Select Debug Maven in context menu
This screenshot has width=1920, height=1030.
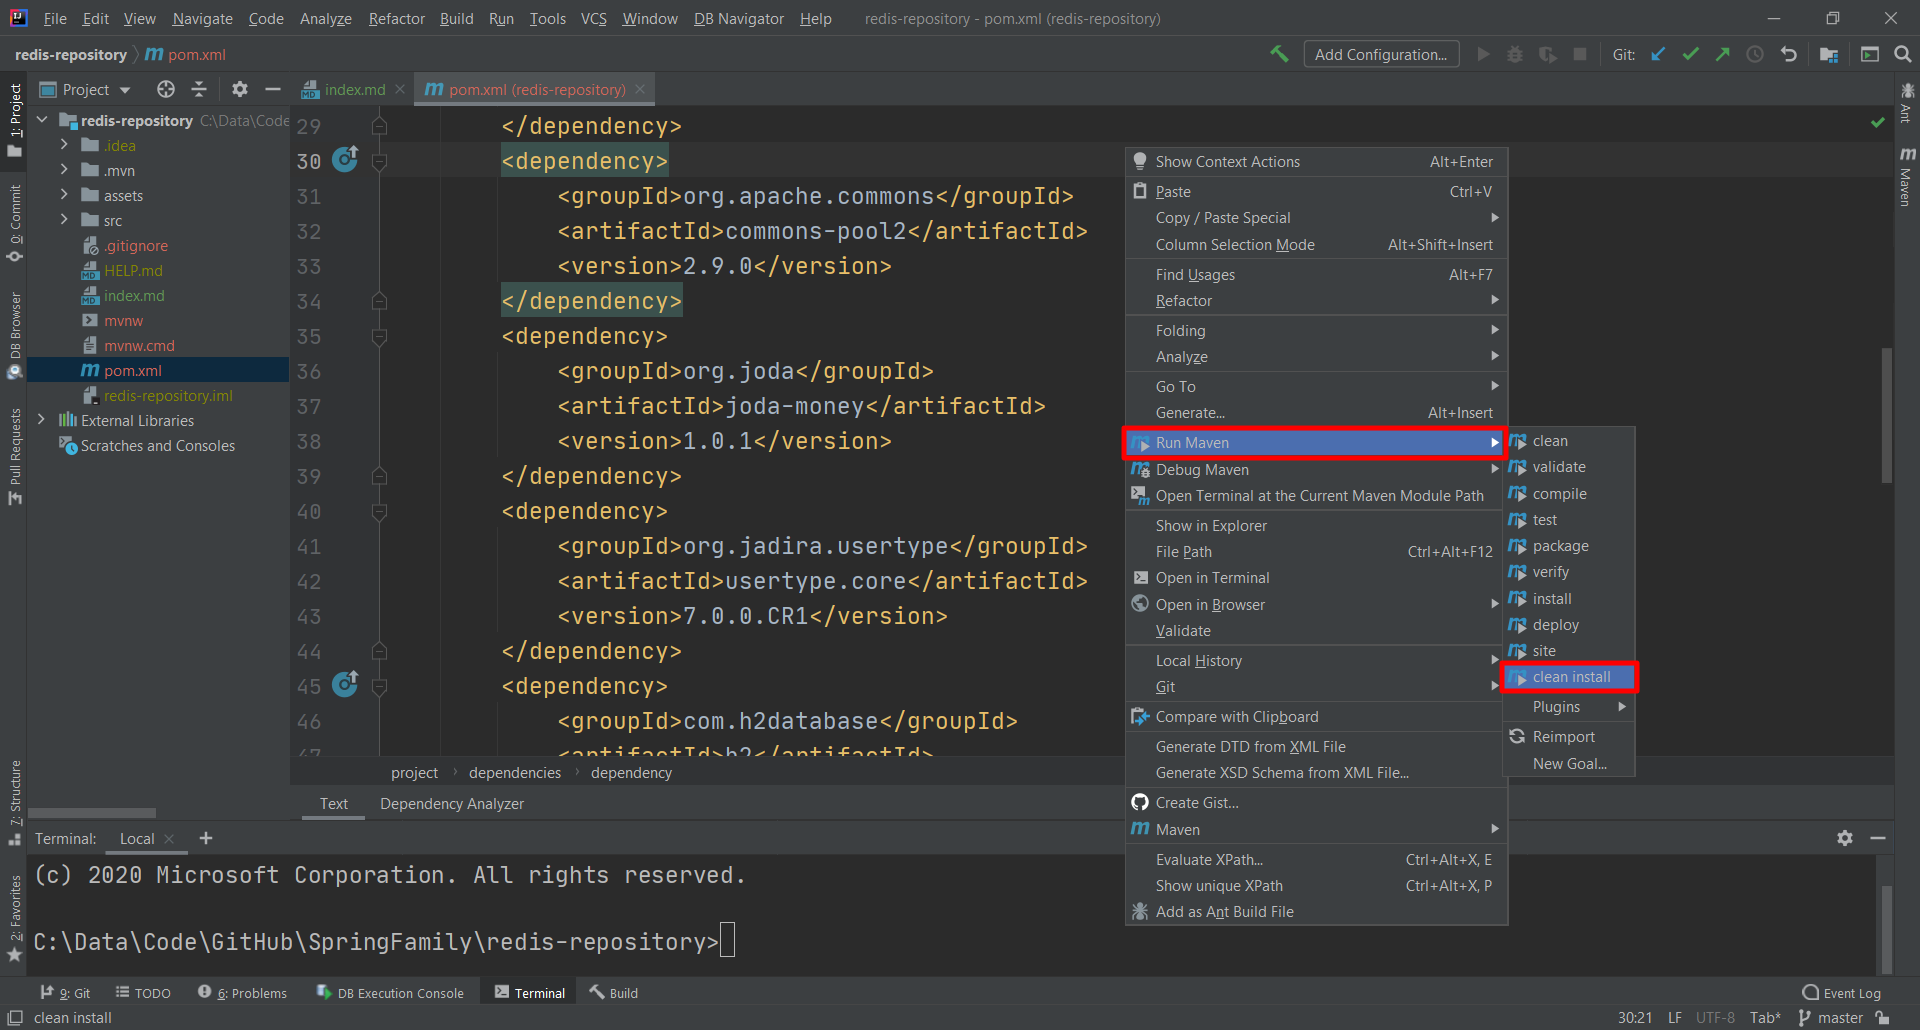1315,470
